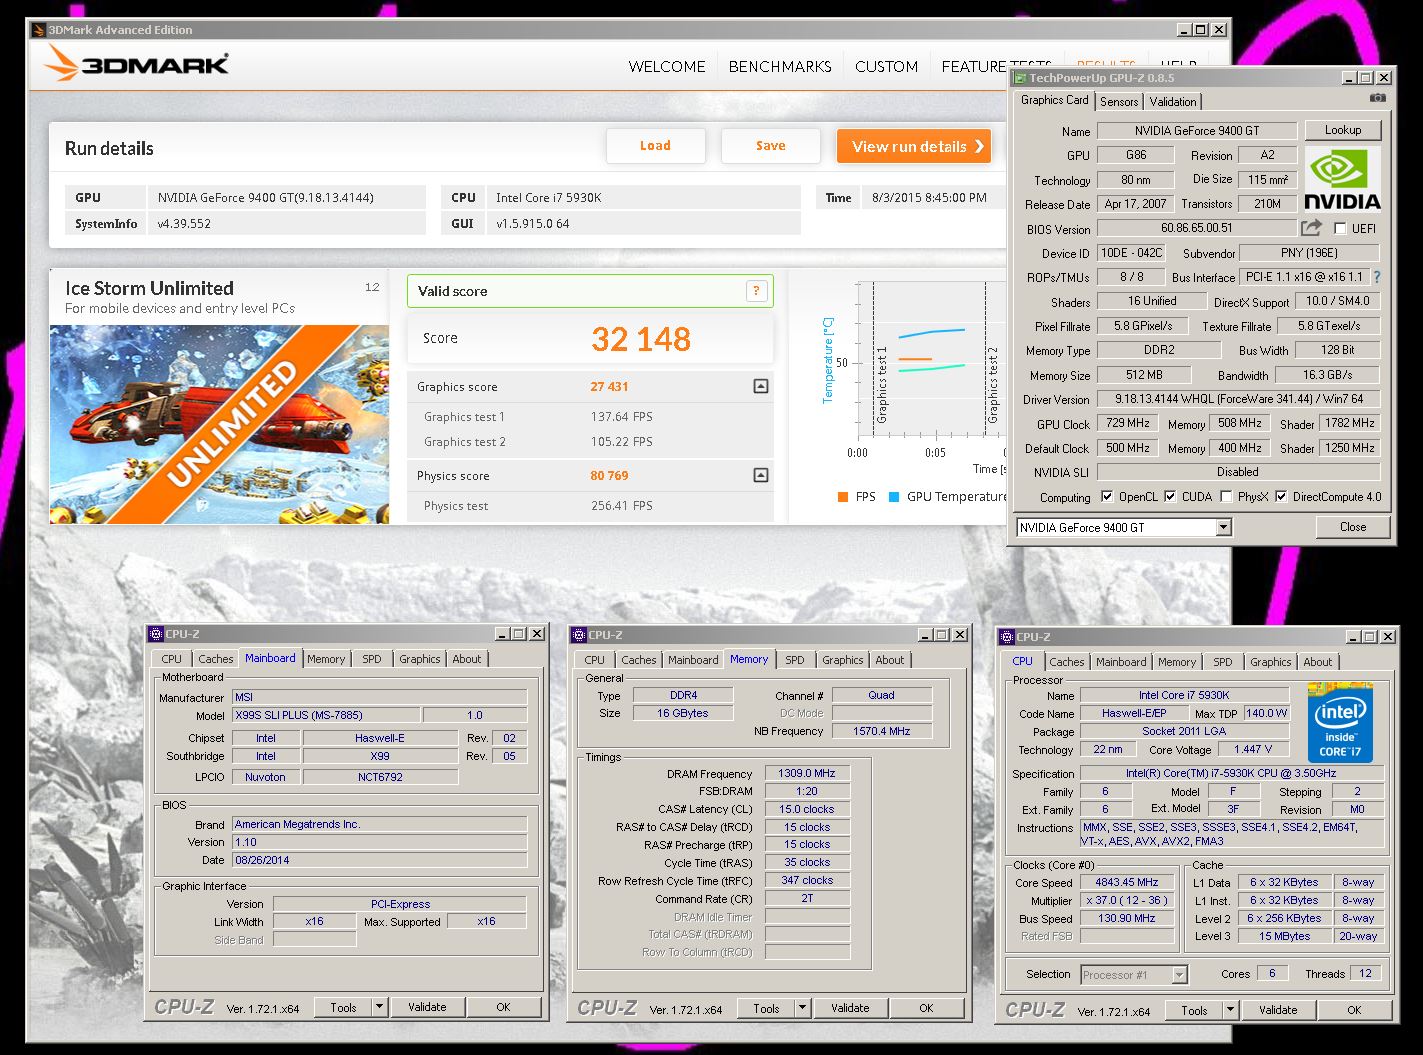Click the DRAM Frequency value field
Viewport: 1423px width, 1055px height.
807,774
